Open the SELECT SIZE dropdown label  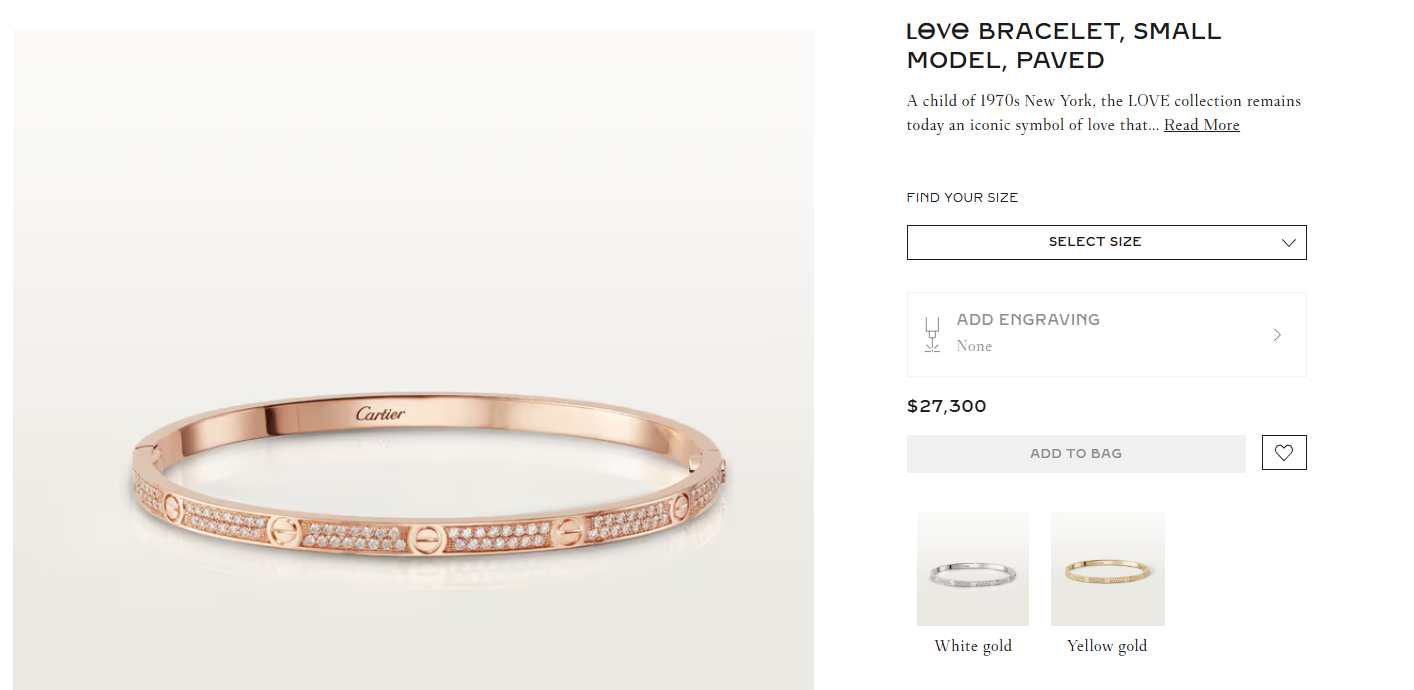(1095, 242)
